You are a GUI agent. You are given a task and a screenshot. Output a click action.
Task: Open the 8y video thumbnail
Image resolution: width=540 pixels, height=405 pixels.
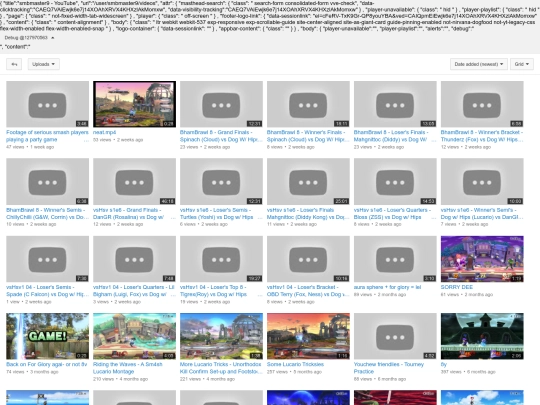482,336
